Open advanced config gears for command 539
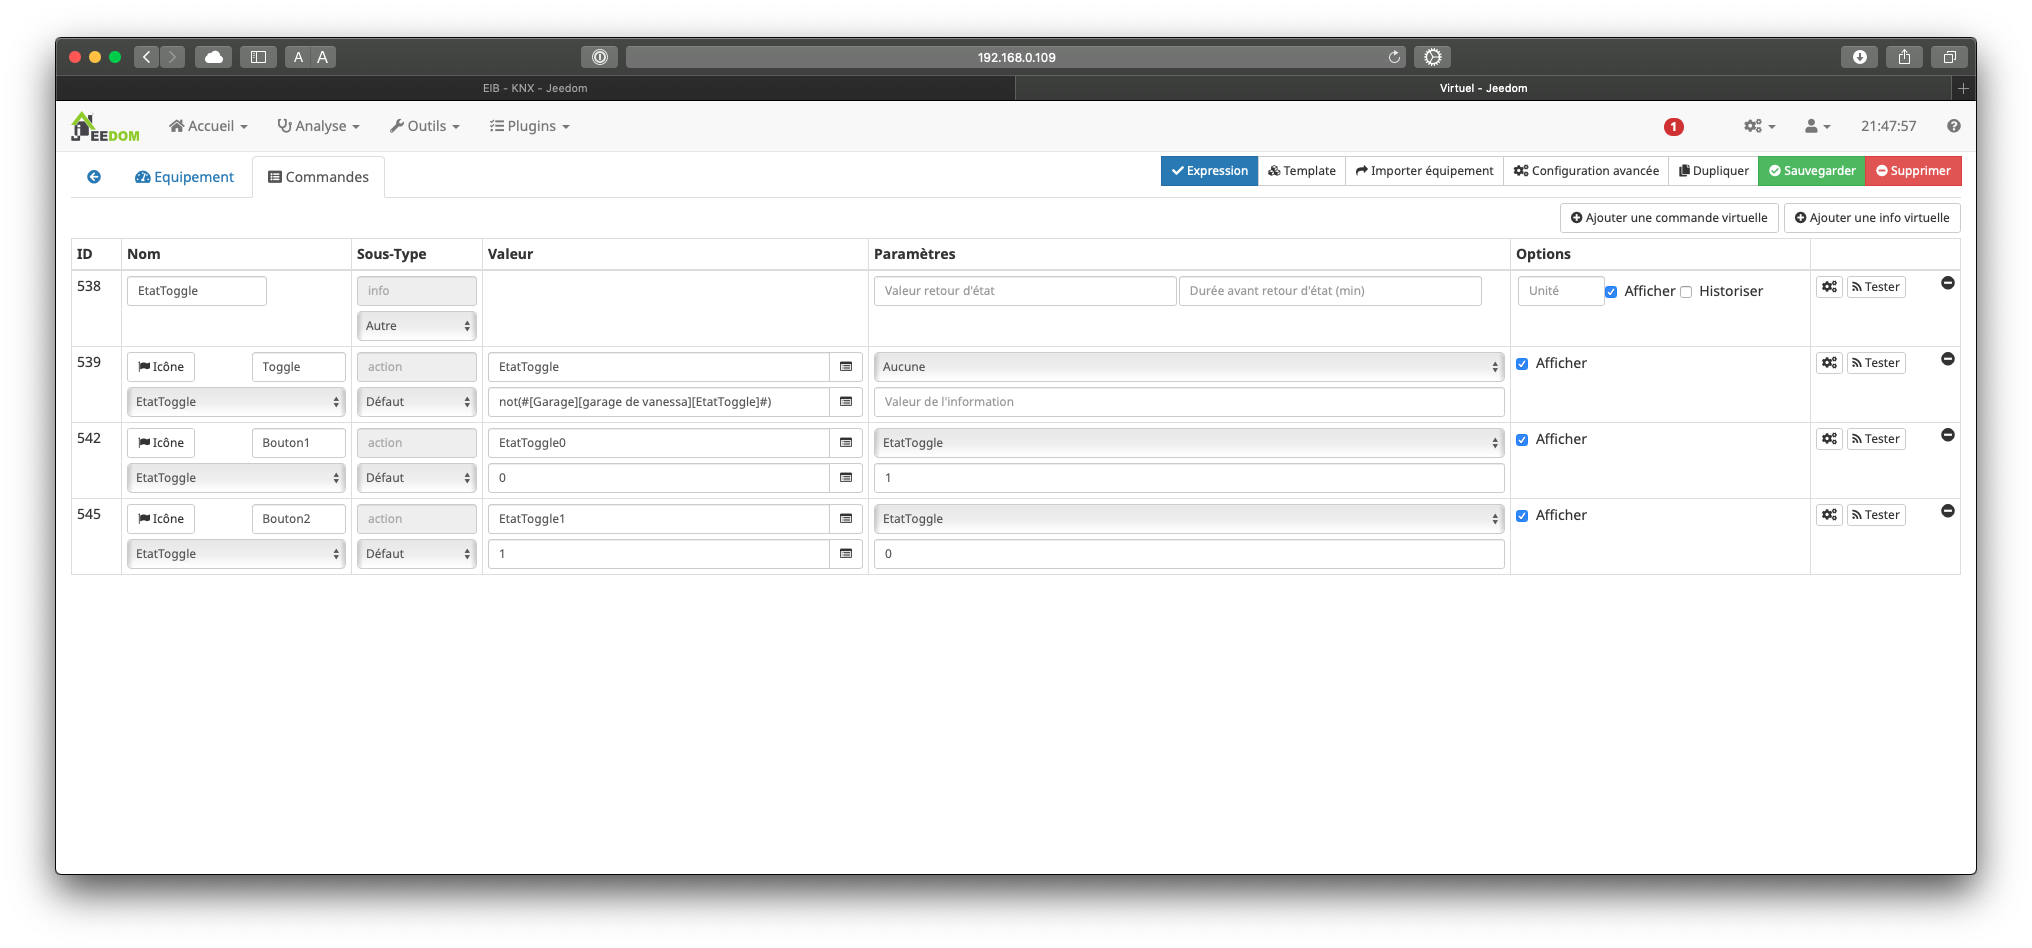The height and width of the screenshot is (948, 2032). point(1829,363)
